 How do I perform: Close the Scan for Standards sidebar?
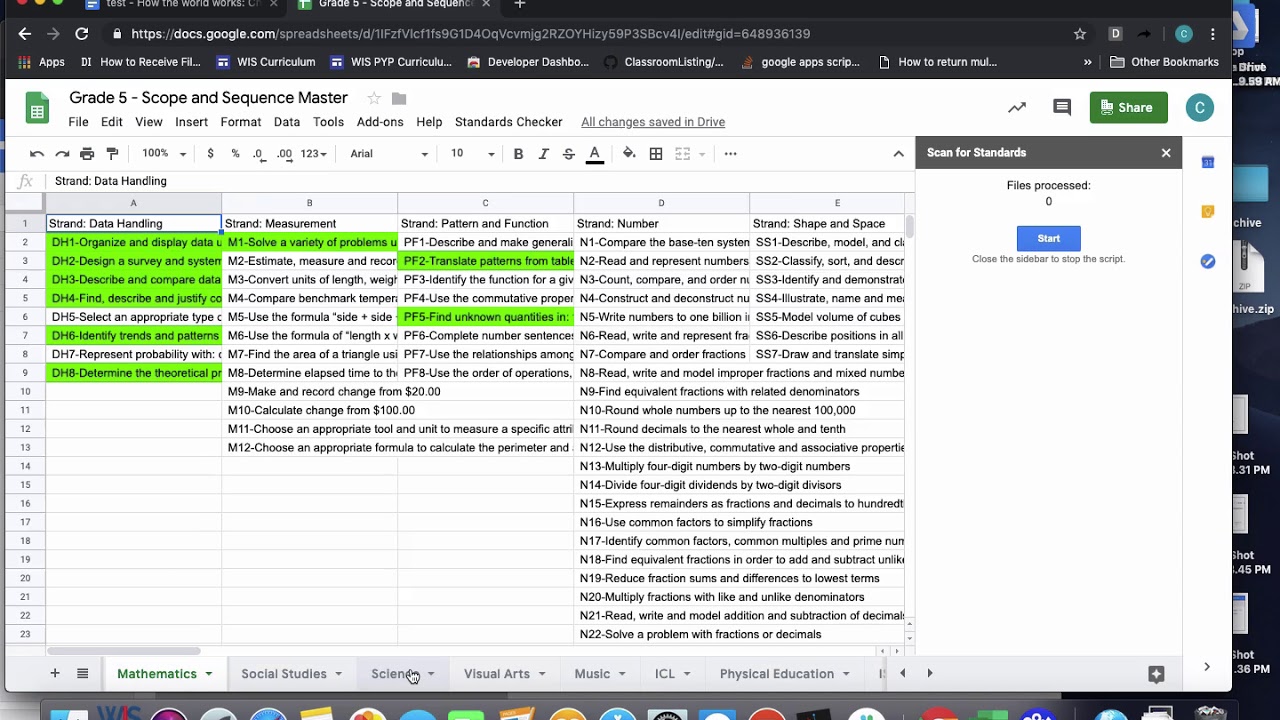pos(1165,153)
